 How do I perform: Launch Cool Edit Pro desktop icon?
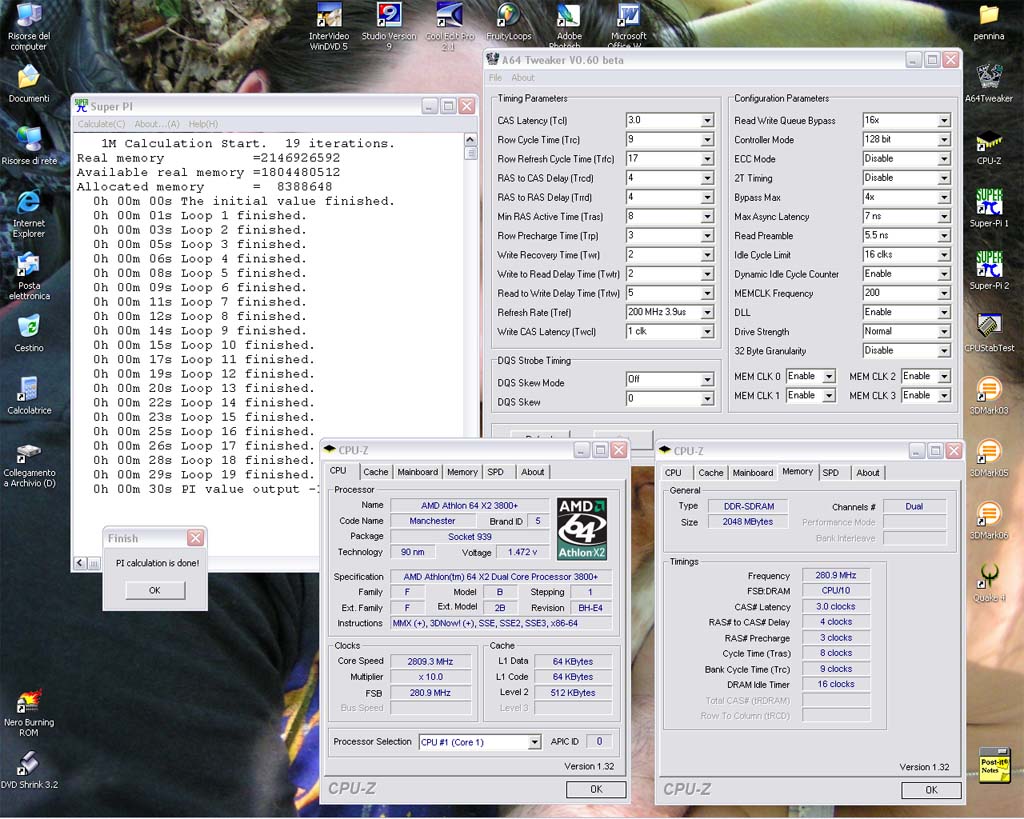click(x=449, y=26)
